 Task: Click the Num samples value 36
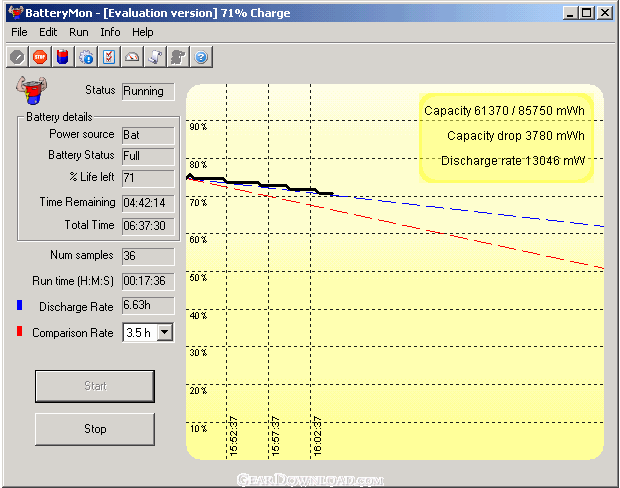point(148,256)
